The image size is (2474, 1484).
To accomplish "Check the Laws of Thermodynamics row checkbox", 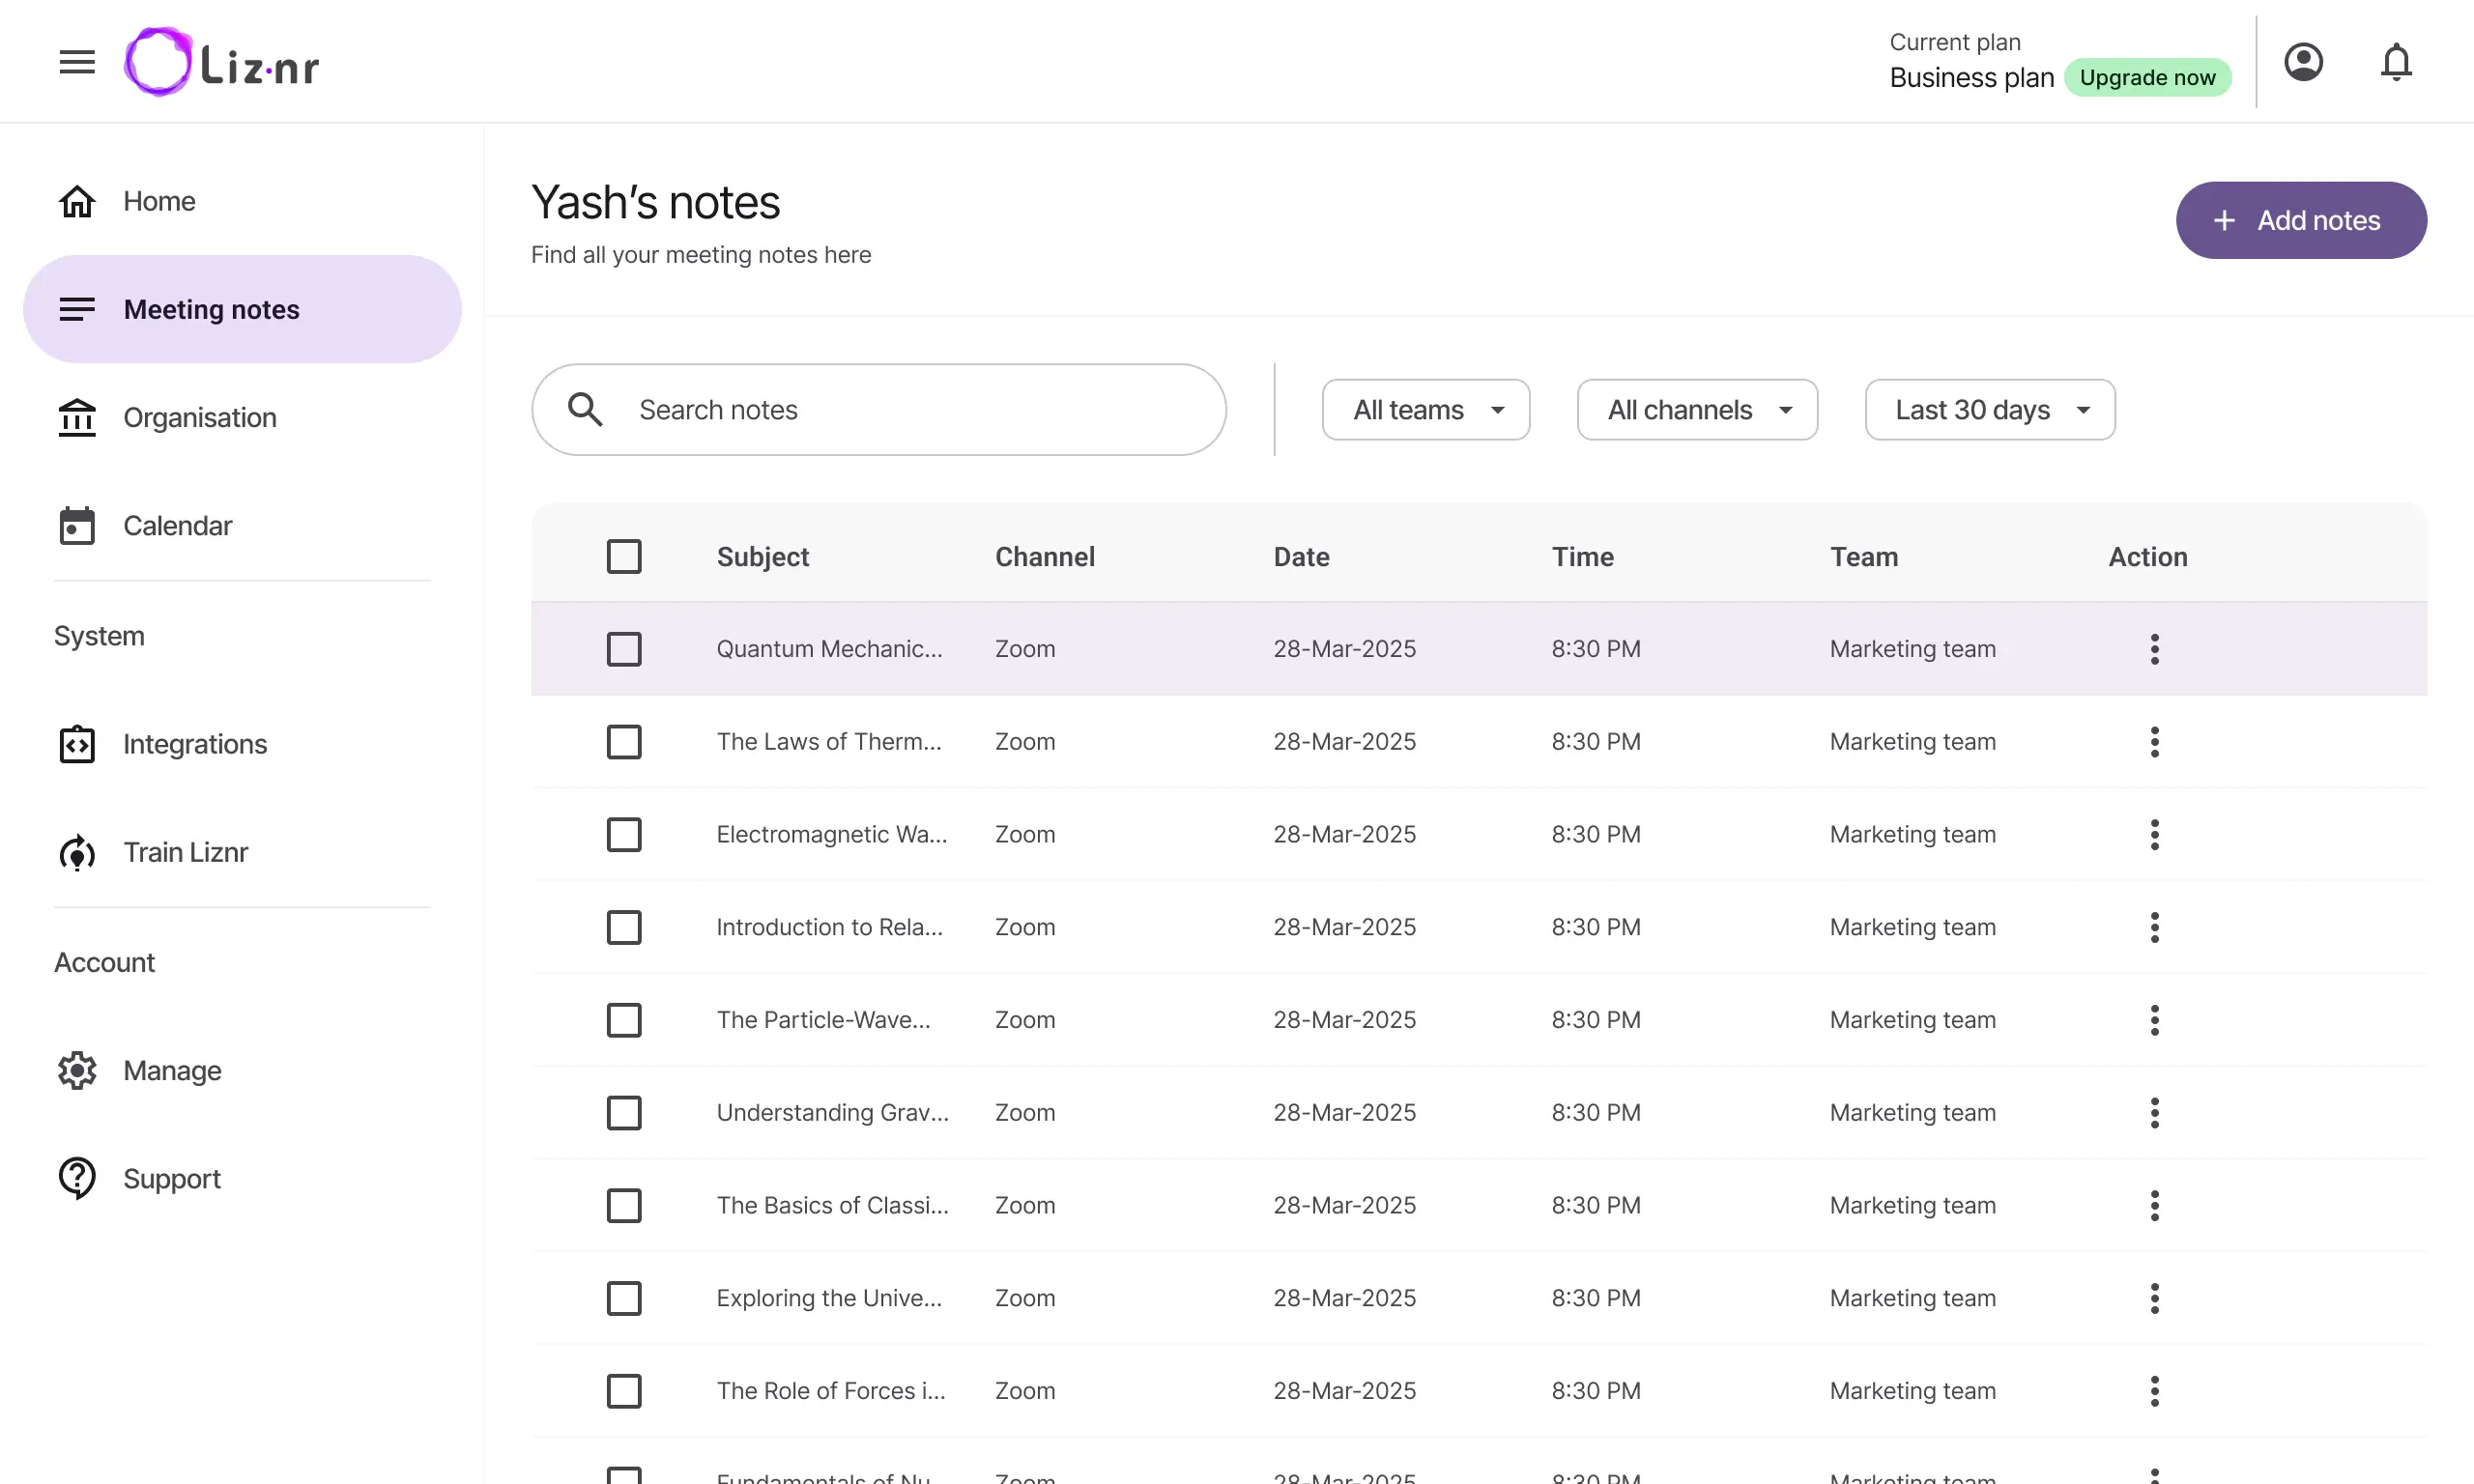I will [x=624, y=742].
